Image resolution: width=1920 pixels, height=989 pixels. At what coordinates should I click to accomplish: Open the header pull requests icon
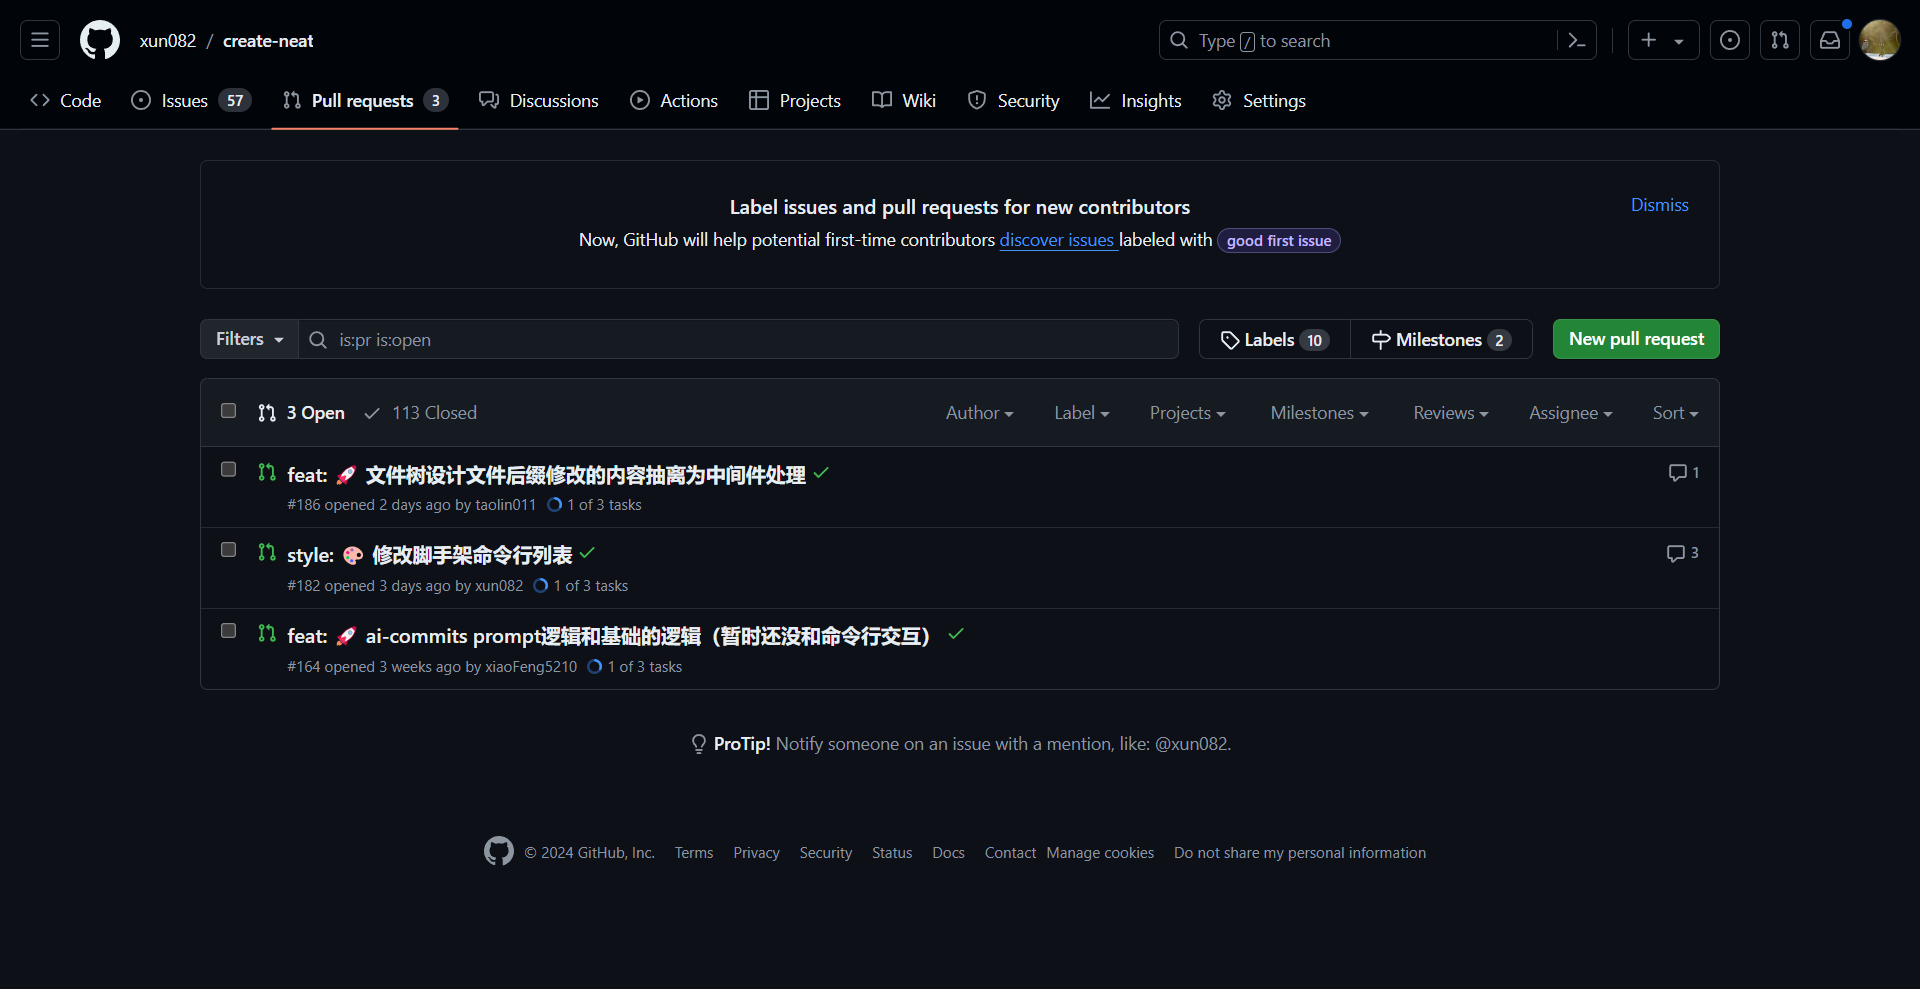click(x=1780, y=40)
